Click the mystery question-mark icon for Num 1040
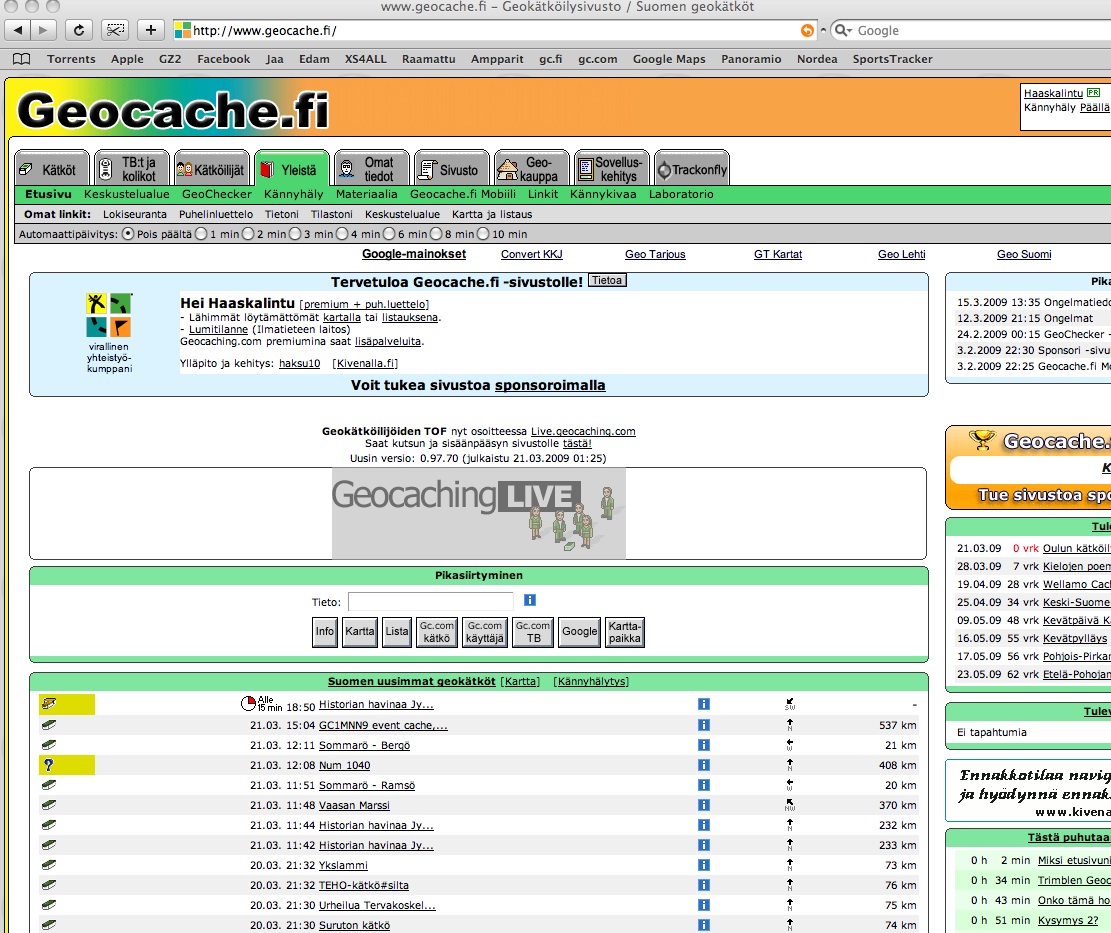 coord(48,765)
